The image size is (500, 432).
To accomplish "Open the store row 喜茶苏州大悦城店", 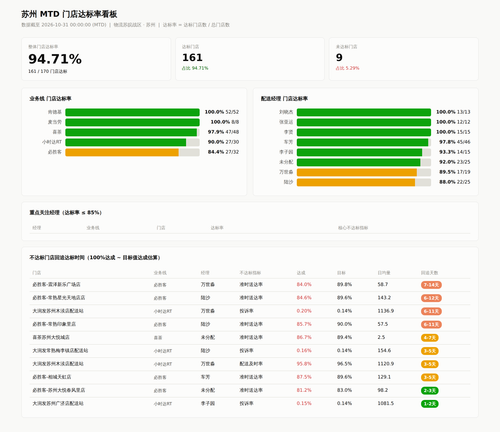I will pos(250,338).
